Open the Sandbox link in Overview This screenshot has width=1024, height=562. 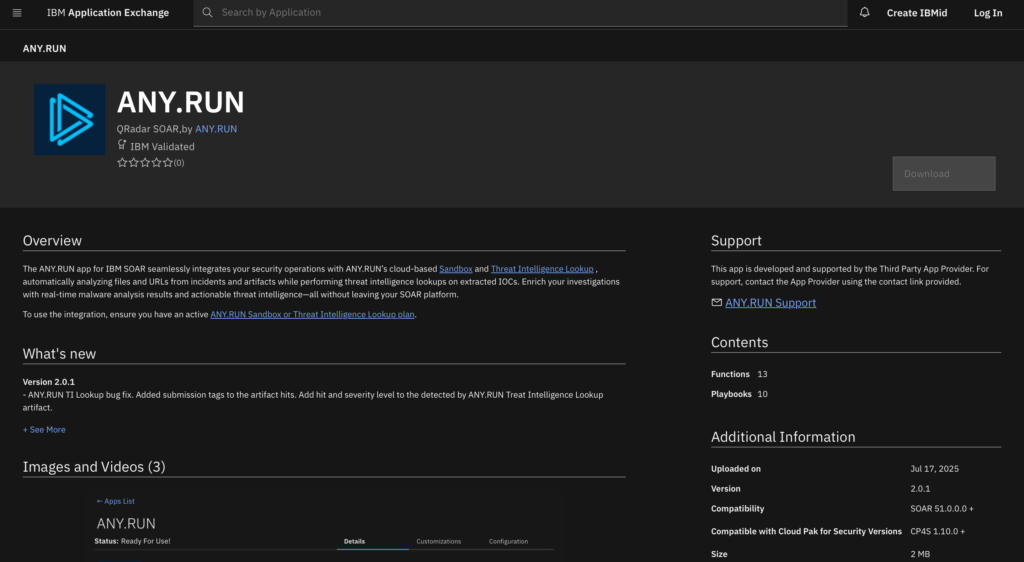click(x=455, y=269)
